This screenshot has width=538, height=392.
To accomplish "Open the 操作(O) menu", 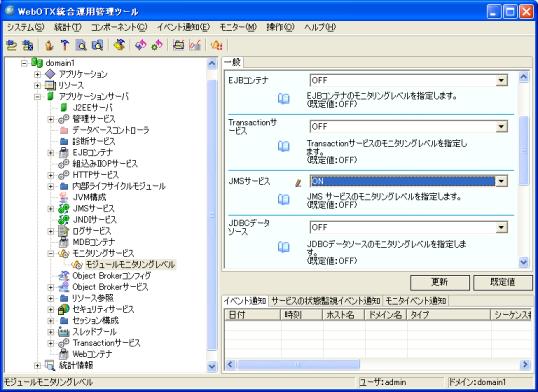I will tap(280, 27).
